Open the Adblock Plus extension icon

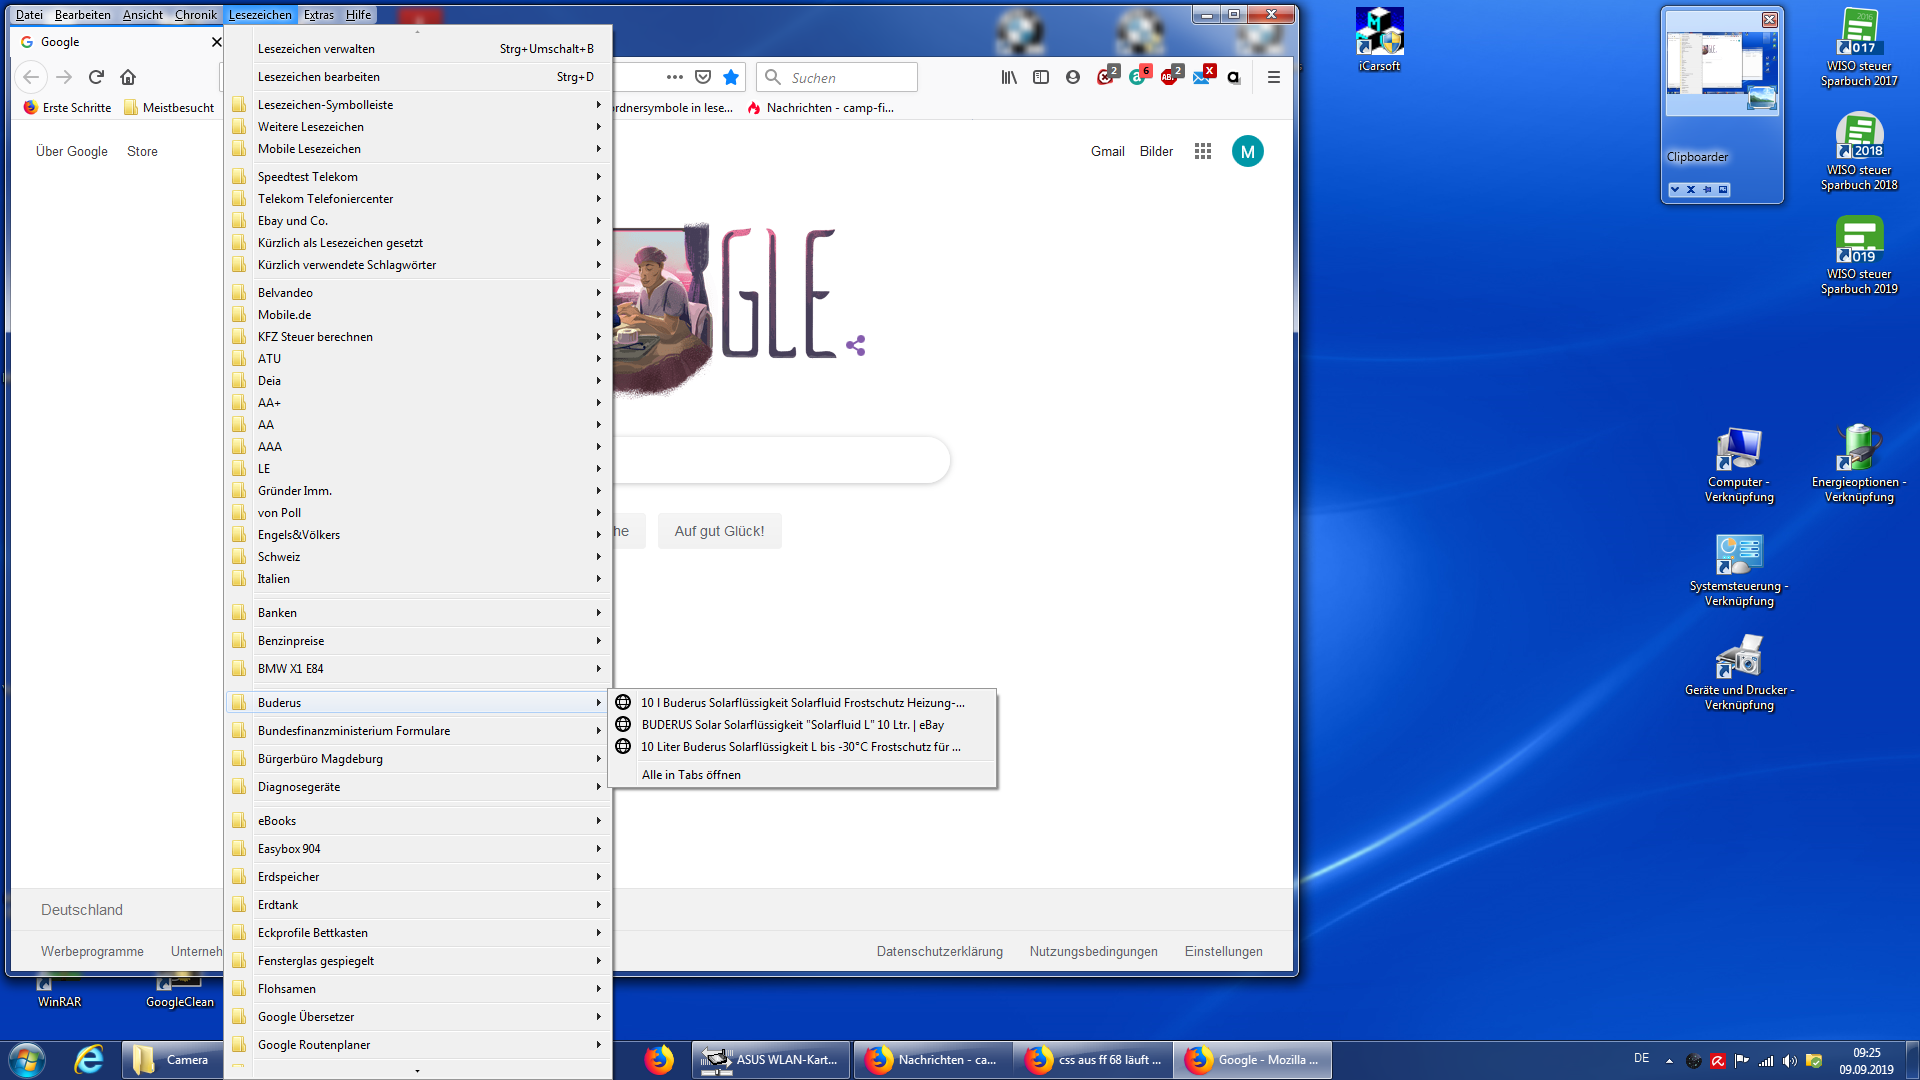click(x=1169, y=77)
